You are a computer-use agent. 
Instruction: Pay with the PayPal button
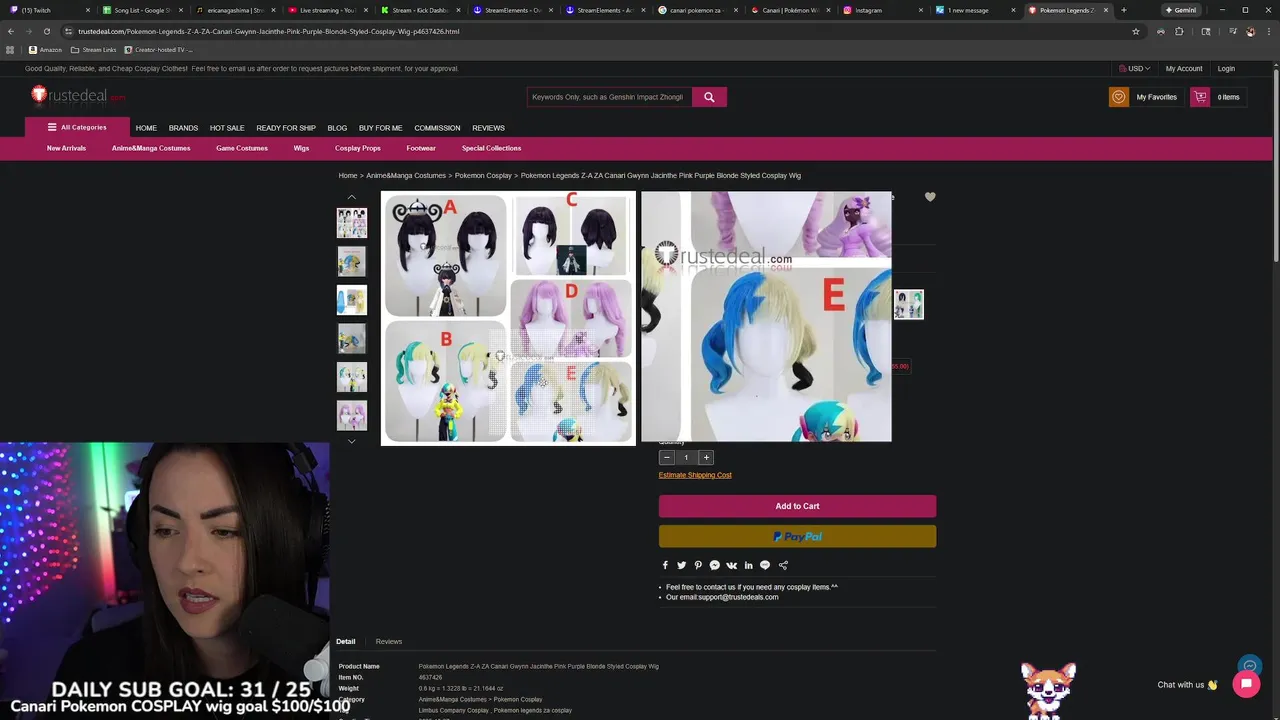point(797,537)
